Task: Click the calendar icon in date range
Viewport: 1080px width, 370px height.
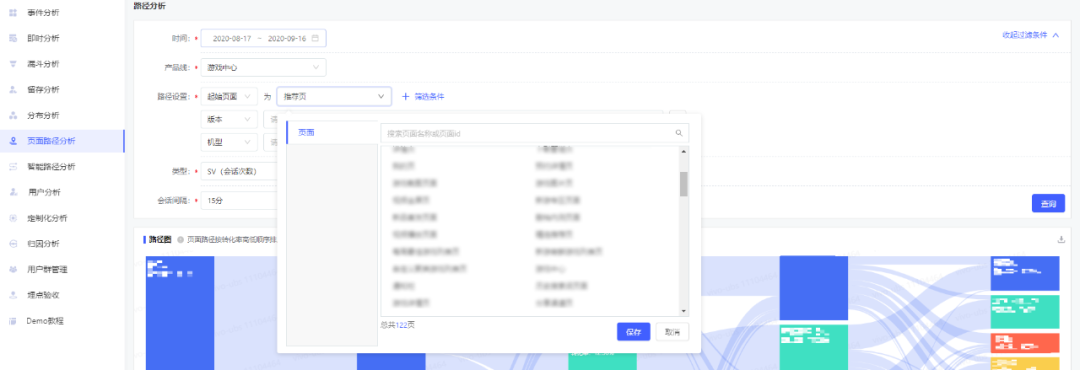Action: tap(315, 39)
